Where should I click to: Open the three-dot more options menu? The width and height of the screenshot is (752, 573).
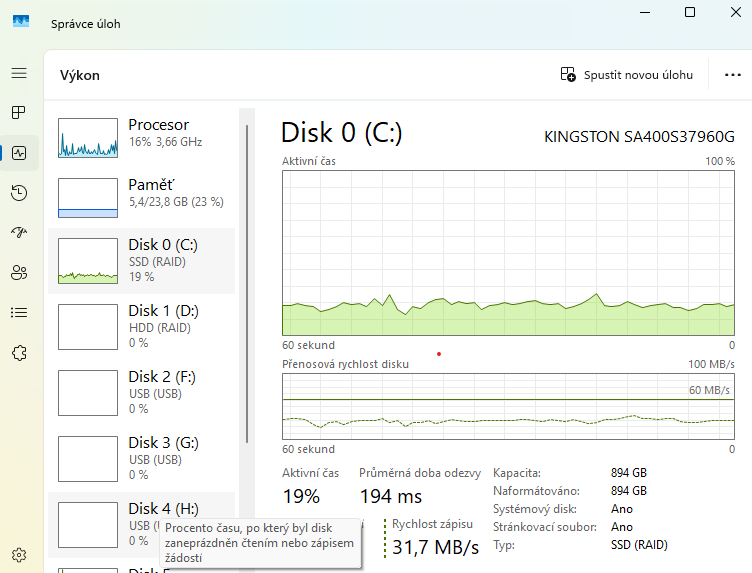tap(732, 75)
